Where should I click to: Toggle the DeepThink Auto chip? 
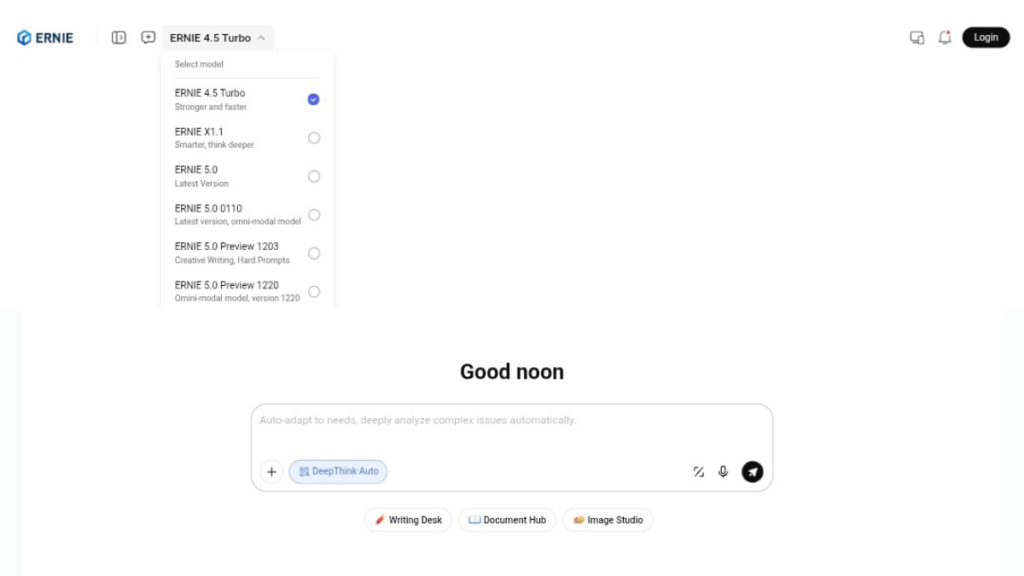[338, 472]
